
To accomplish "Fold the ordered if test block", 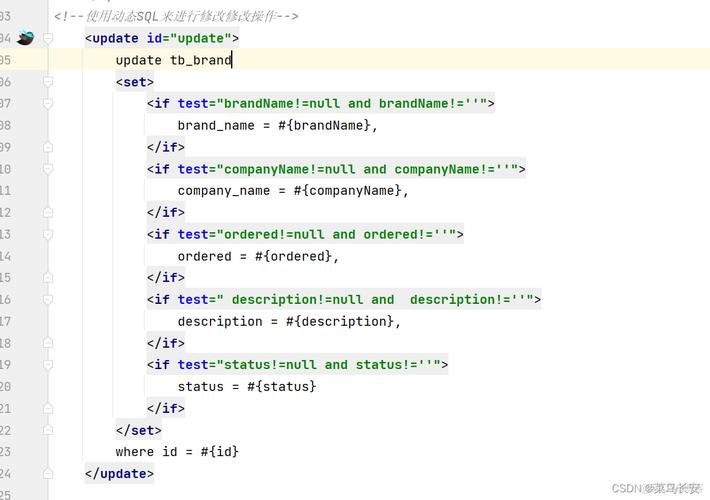I will pos(48,234).
